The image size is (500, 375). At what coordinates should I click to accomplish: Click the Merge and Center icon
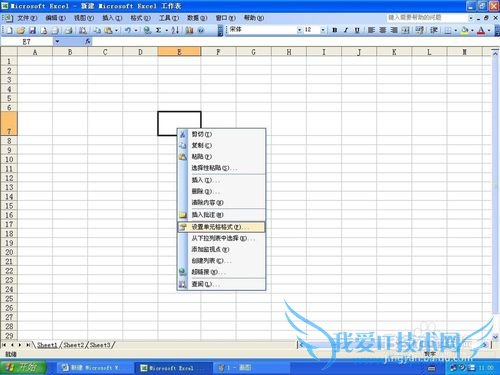(405, 30)
